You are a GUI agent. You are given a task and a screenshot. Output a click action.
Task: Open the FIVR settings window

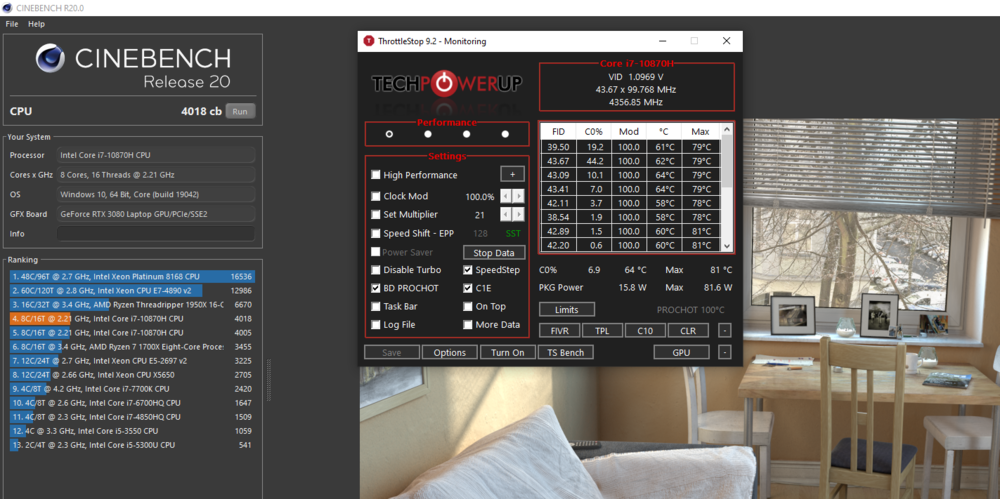click(559, 330)
